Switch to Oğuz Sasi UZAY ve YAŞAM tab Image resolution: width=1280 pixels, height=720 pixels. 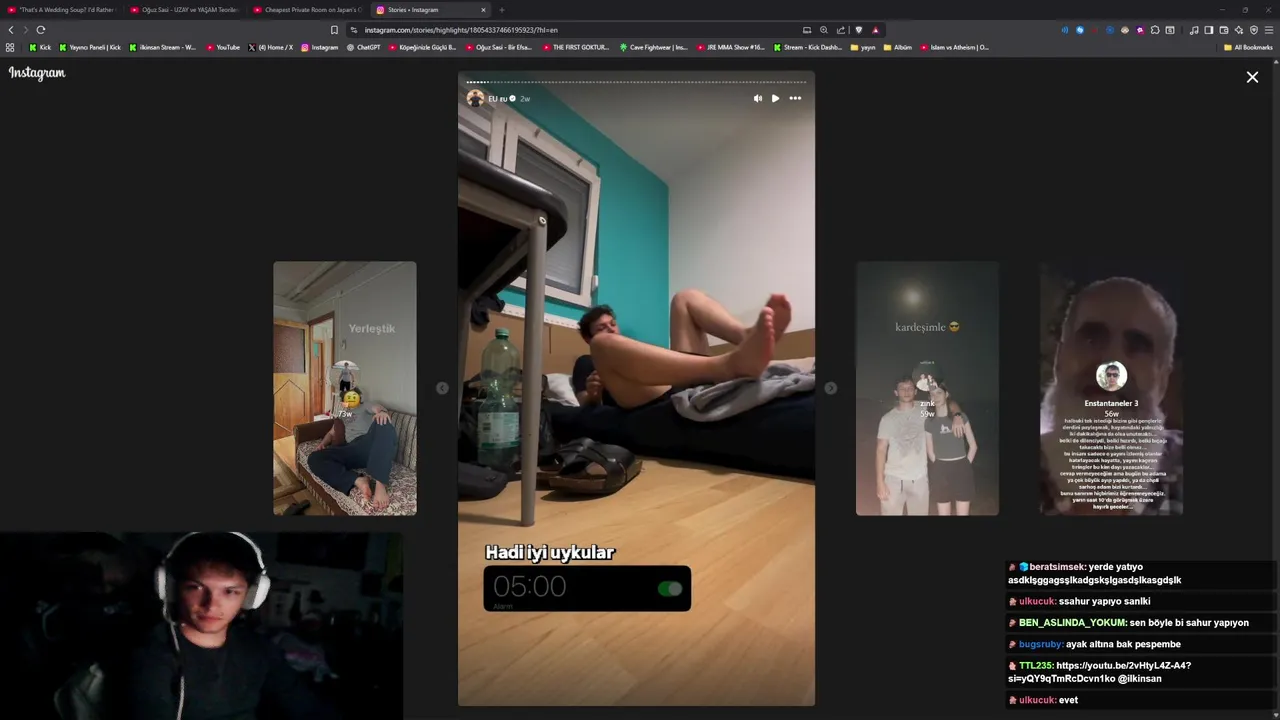pyautogui.click(x=184, y=10)
